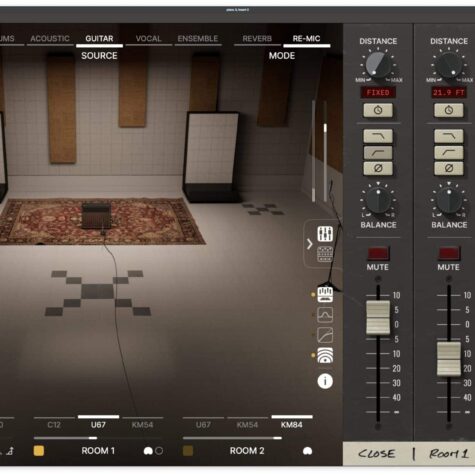Enable low-cut filter on CLOSE channel
475x475 pixels.
click(x=378, y=152)
